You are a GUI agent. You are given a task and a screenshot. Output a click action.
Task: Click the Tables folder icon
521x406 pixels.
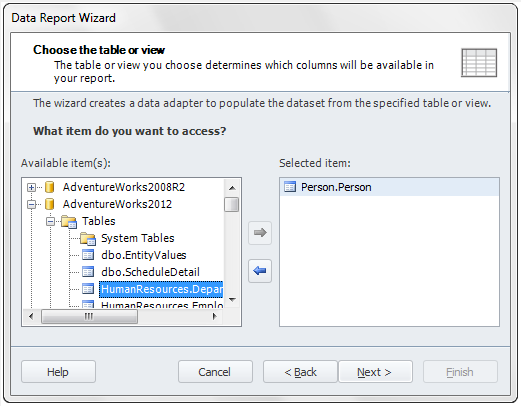[69, 221]
